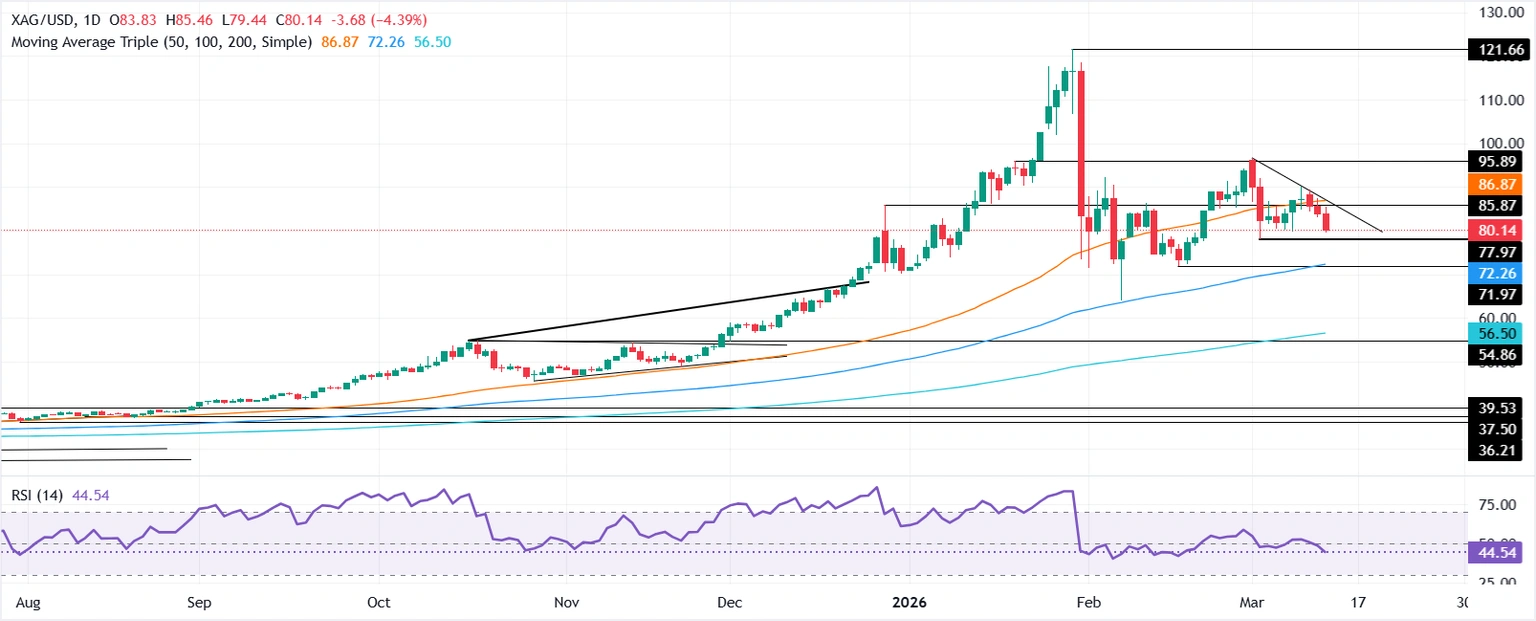Select the 1D timeframe label
This screenshot has height=621, width=1536.
click(x=92, y=17)
